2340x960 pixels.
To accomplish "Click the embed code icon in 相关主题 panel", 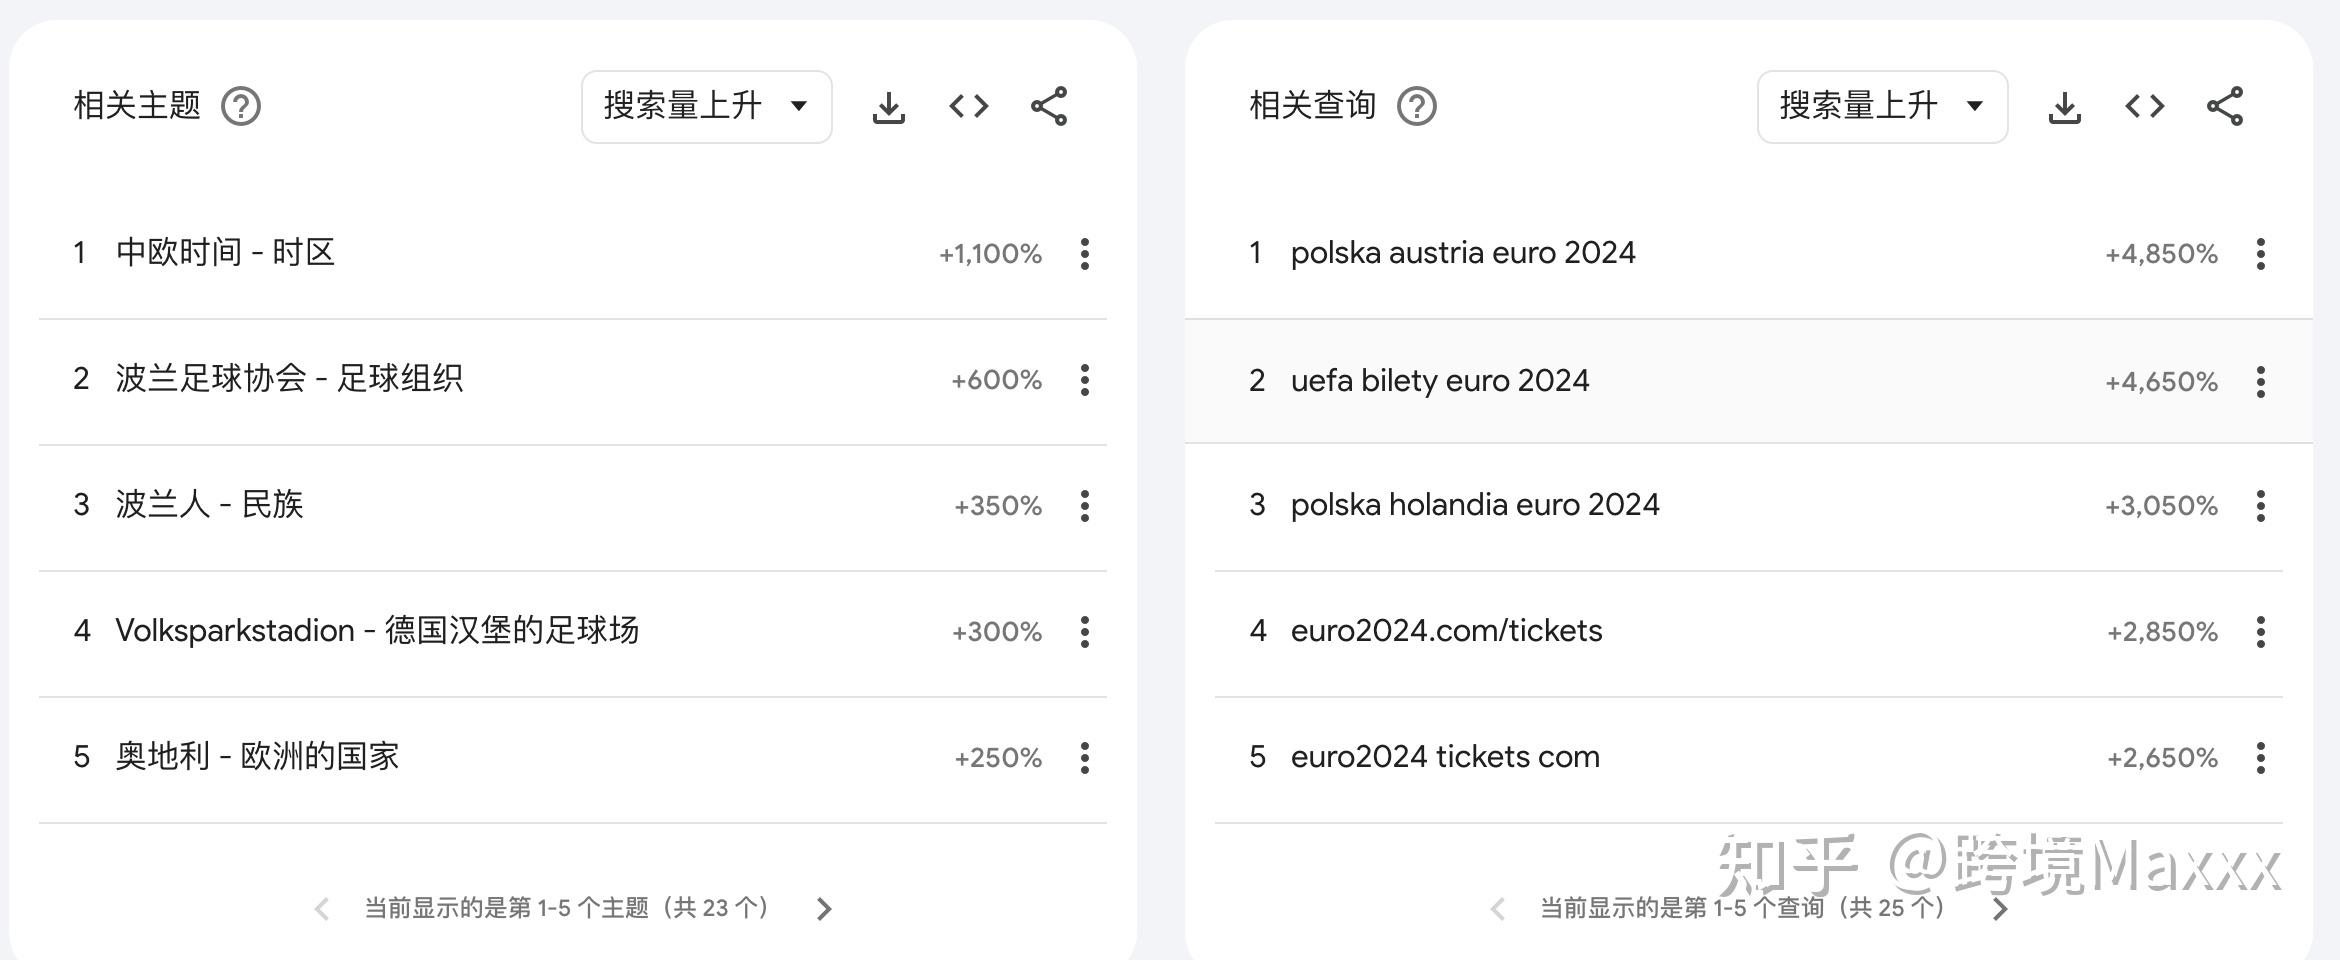I will click(x=967, y=106).
